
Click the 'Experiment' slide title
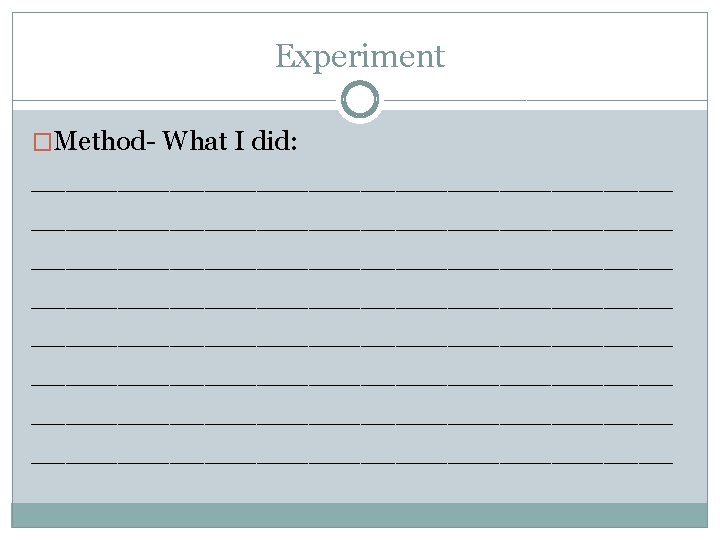click(x=360, y=56)
